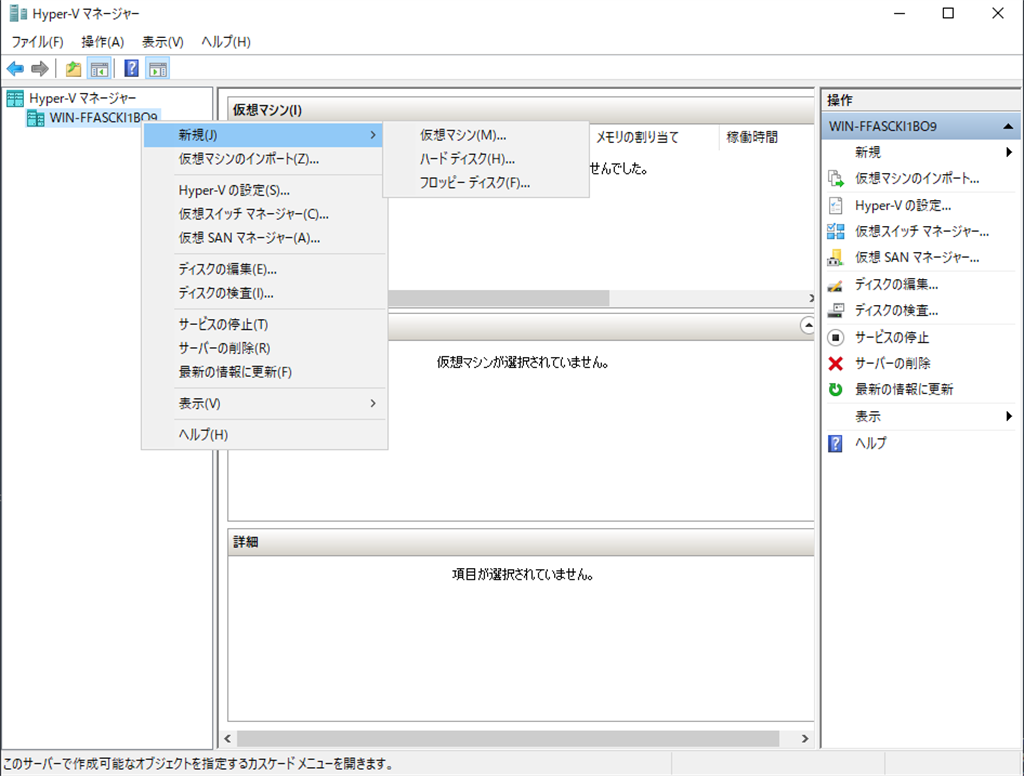Select 仮想マシン(M)... from the submenu
Viewport: 1024px width, 776px height.
tap(463, 135)
